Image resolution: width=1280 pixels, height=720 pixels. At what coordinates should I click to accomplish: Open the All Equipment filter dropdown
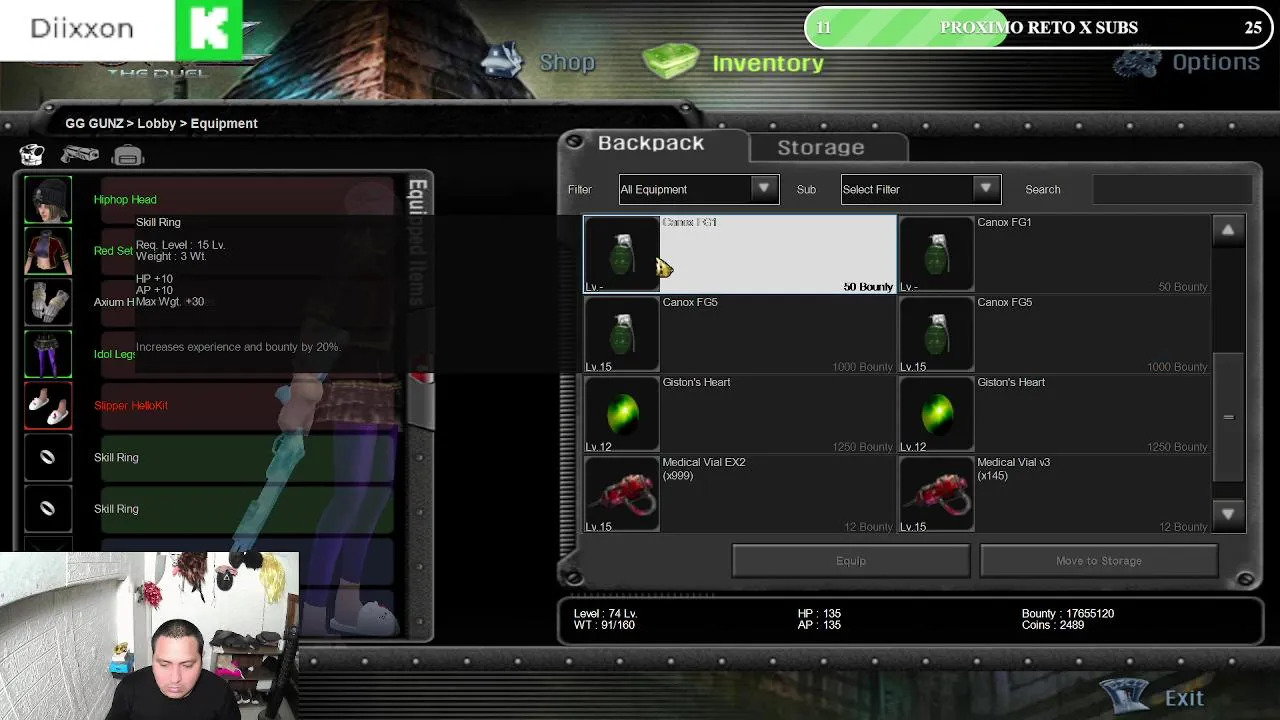point(698,189)
